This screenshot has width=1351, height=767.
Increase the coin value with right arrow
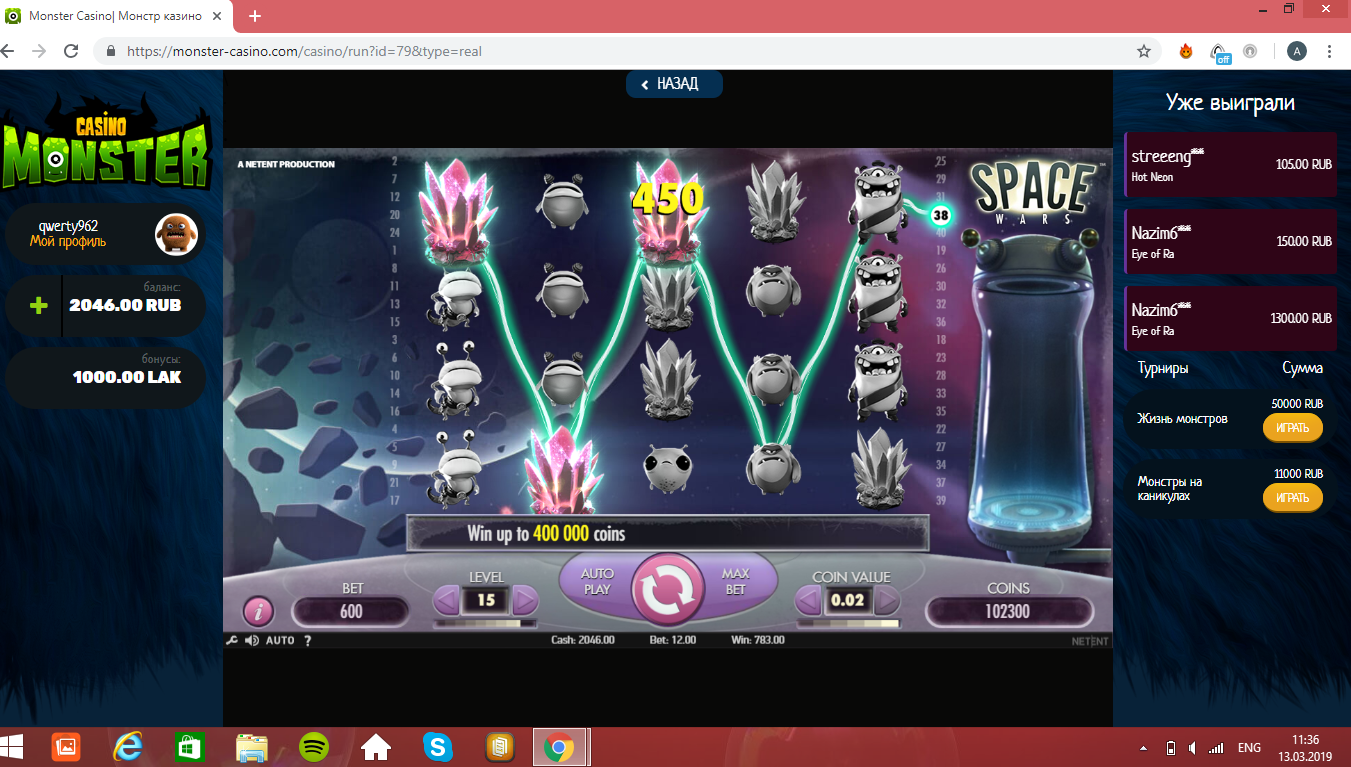(x=887, y=601)
